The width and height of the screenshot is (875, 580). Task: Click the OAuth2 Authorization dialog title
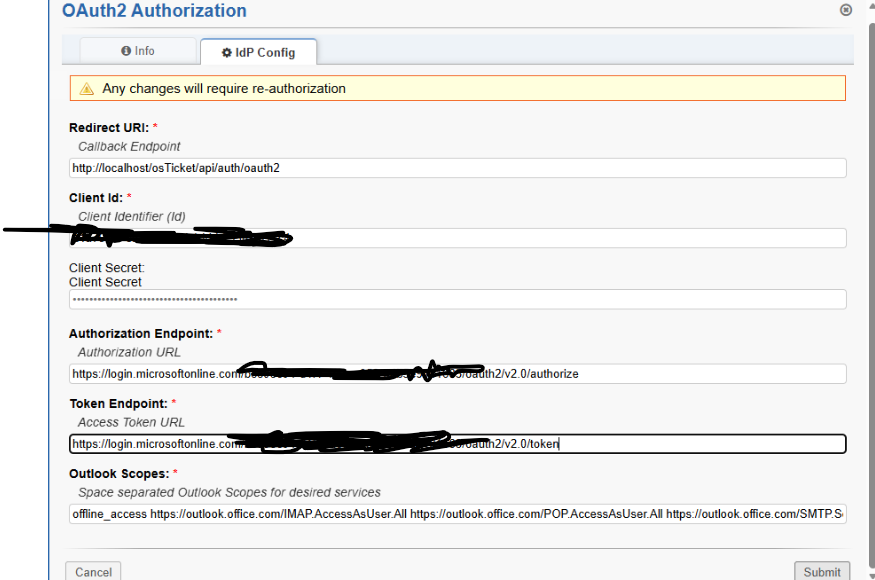(x=154, y=12)
